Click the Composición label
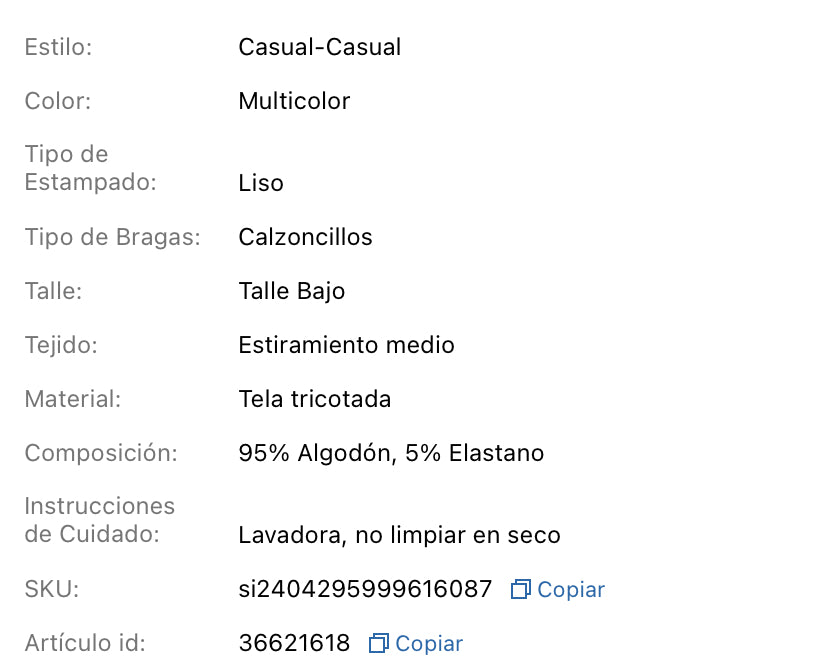The image size is (828, 672). (x=101, y=453)
